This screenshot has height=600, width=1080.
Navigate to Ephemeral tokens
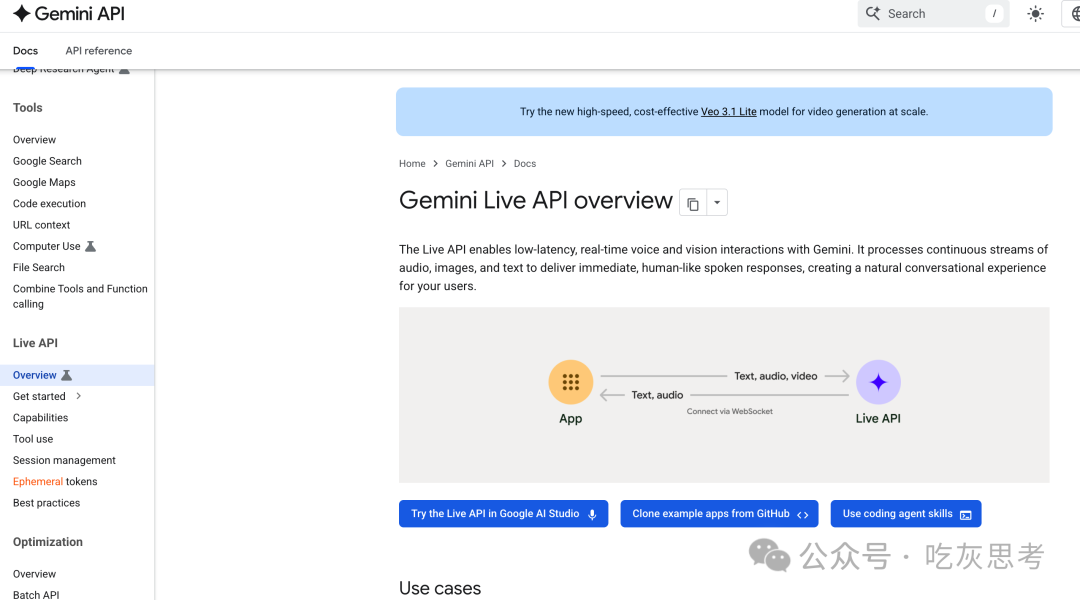(55, 482)
